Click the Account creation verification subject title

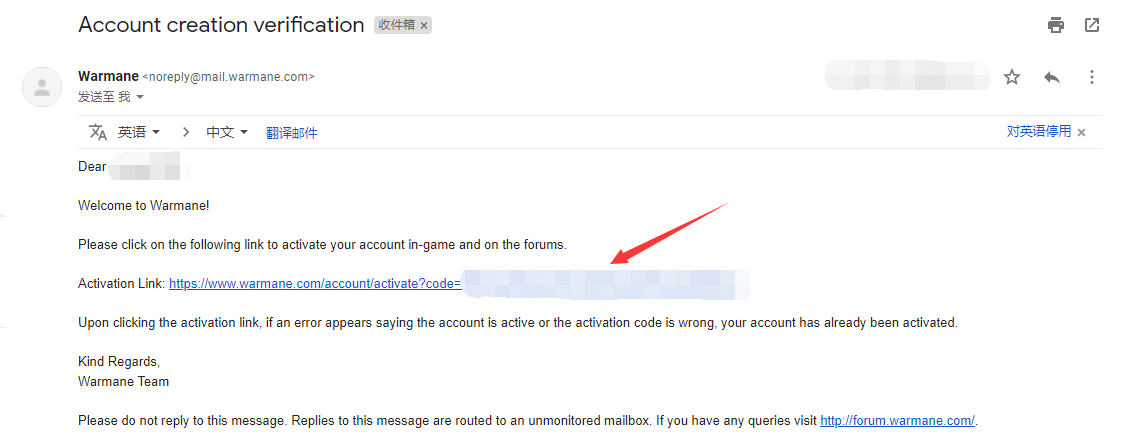[x=221, y=24]
